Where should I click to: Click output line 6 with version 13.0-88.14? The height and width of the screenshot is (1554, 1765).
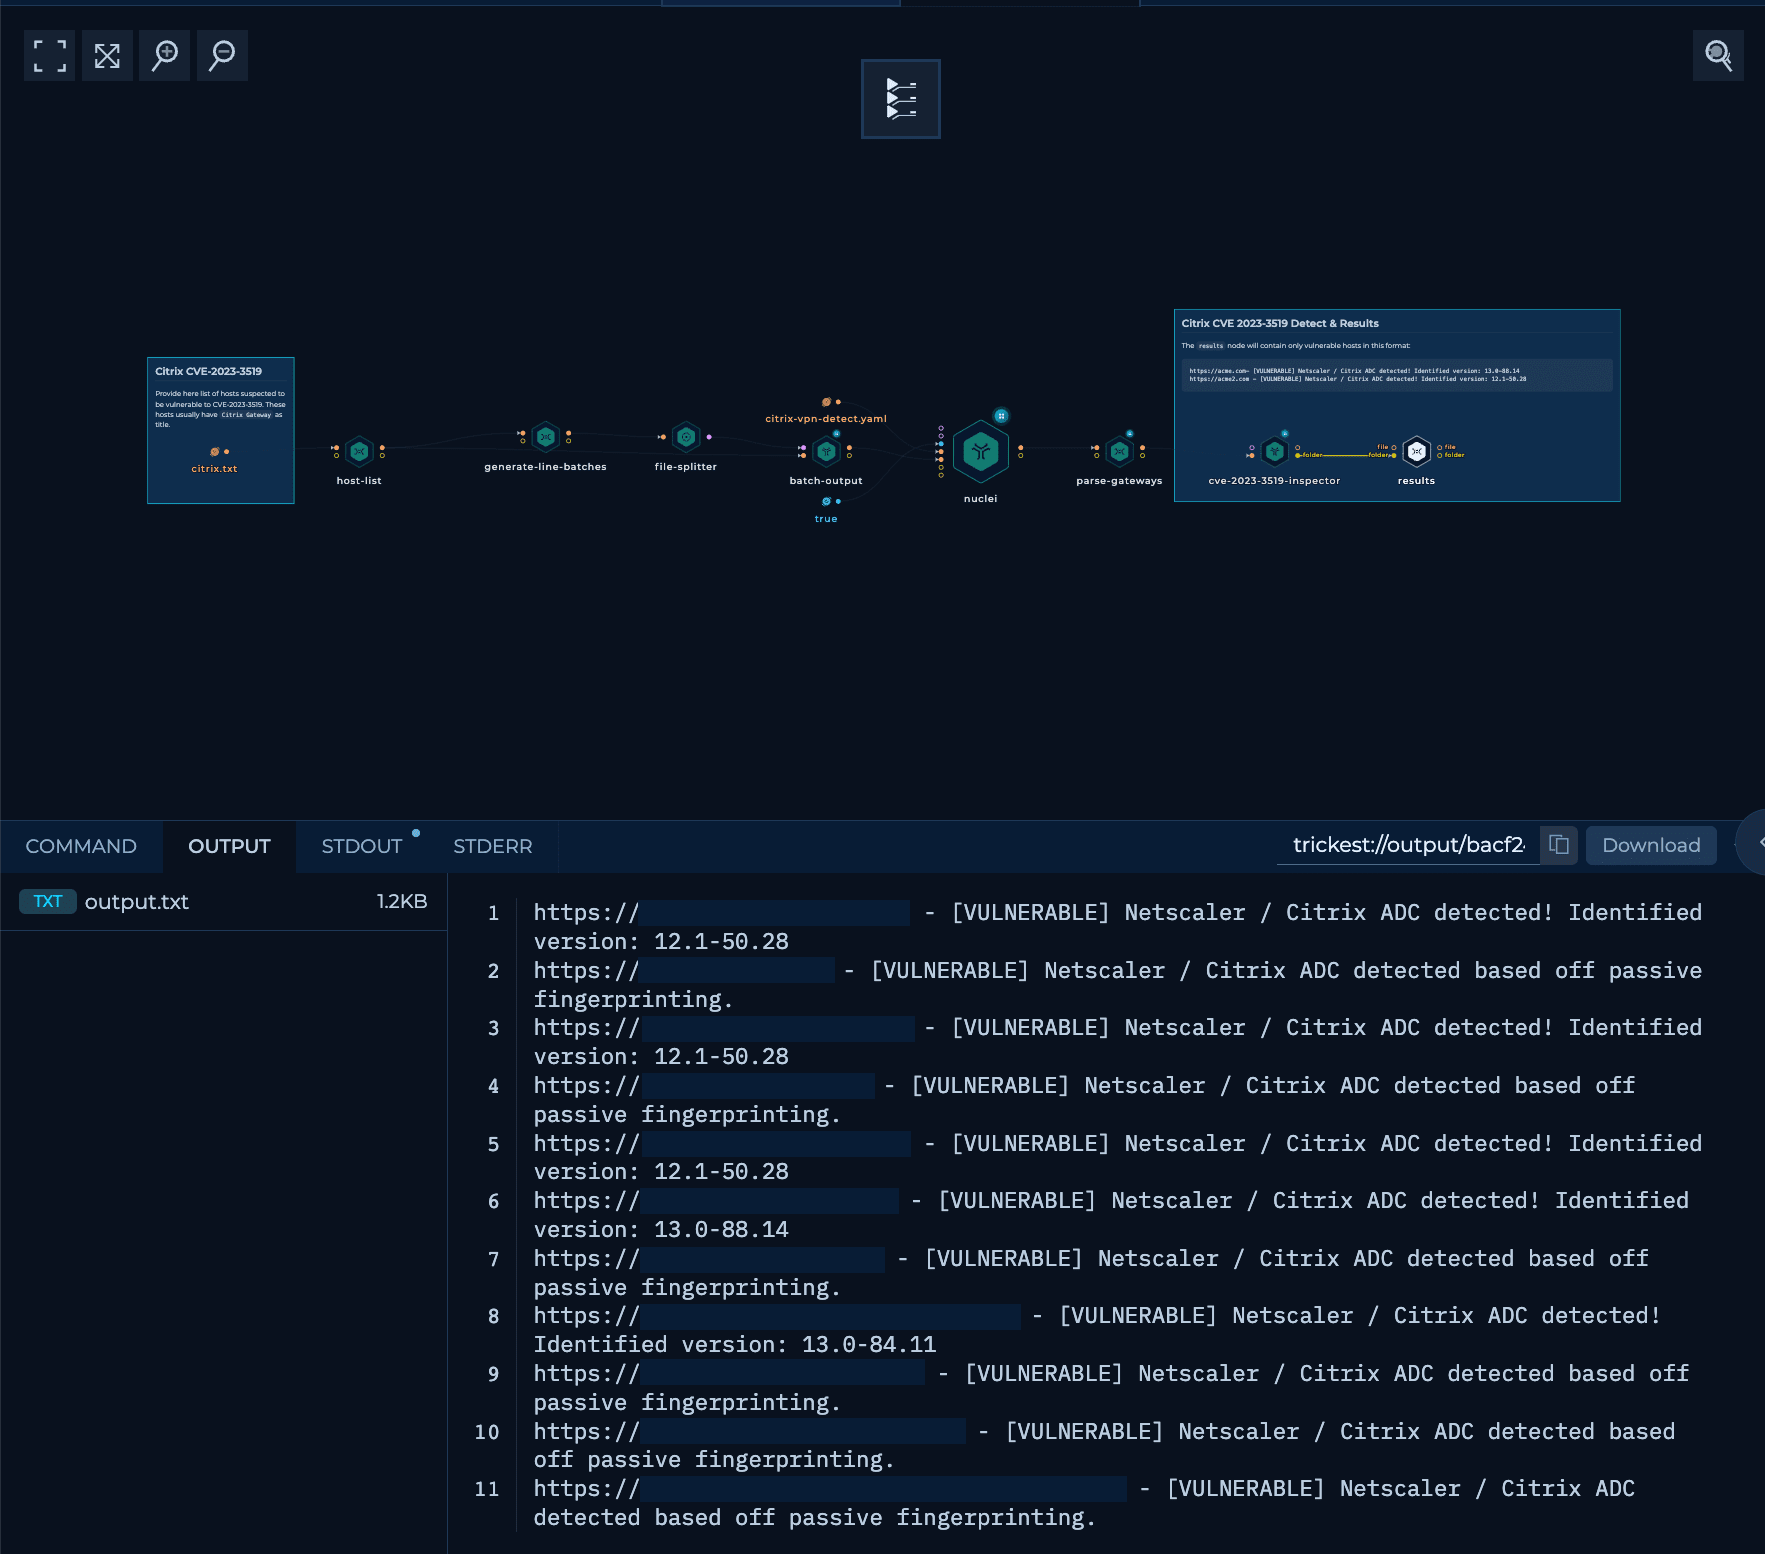pyautogui.click(x=1111, y=1215)
